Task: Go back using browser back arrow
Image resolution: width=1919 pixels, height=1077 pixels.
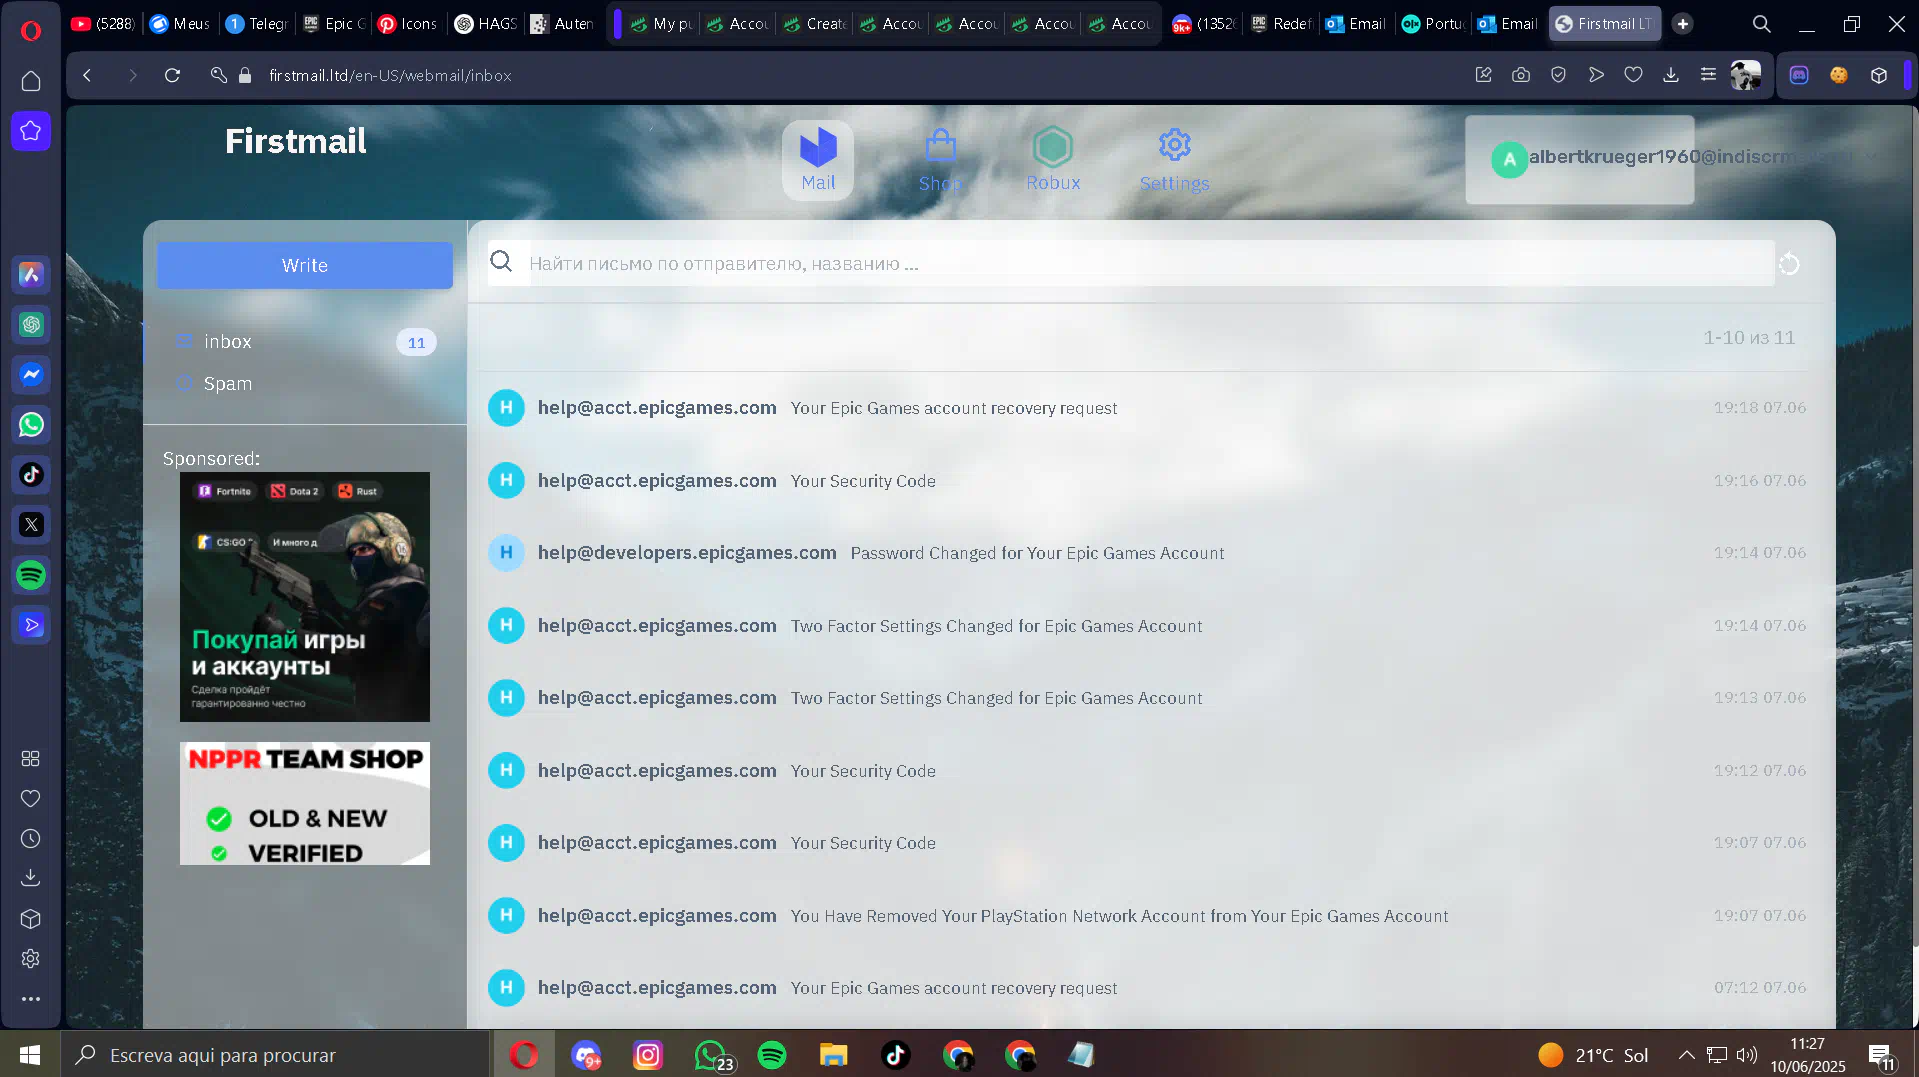Action: pos(87,75)
